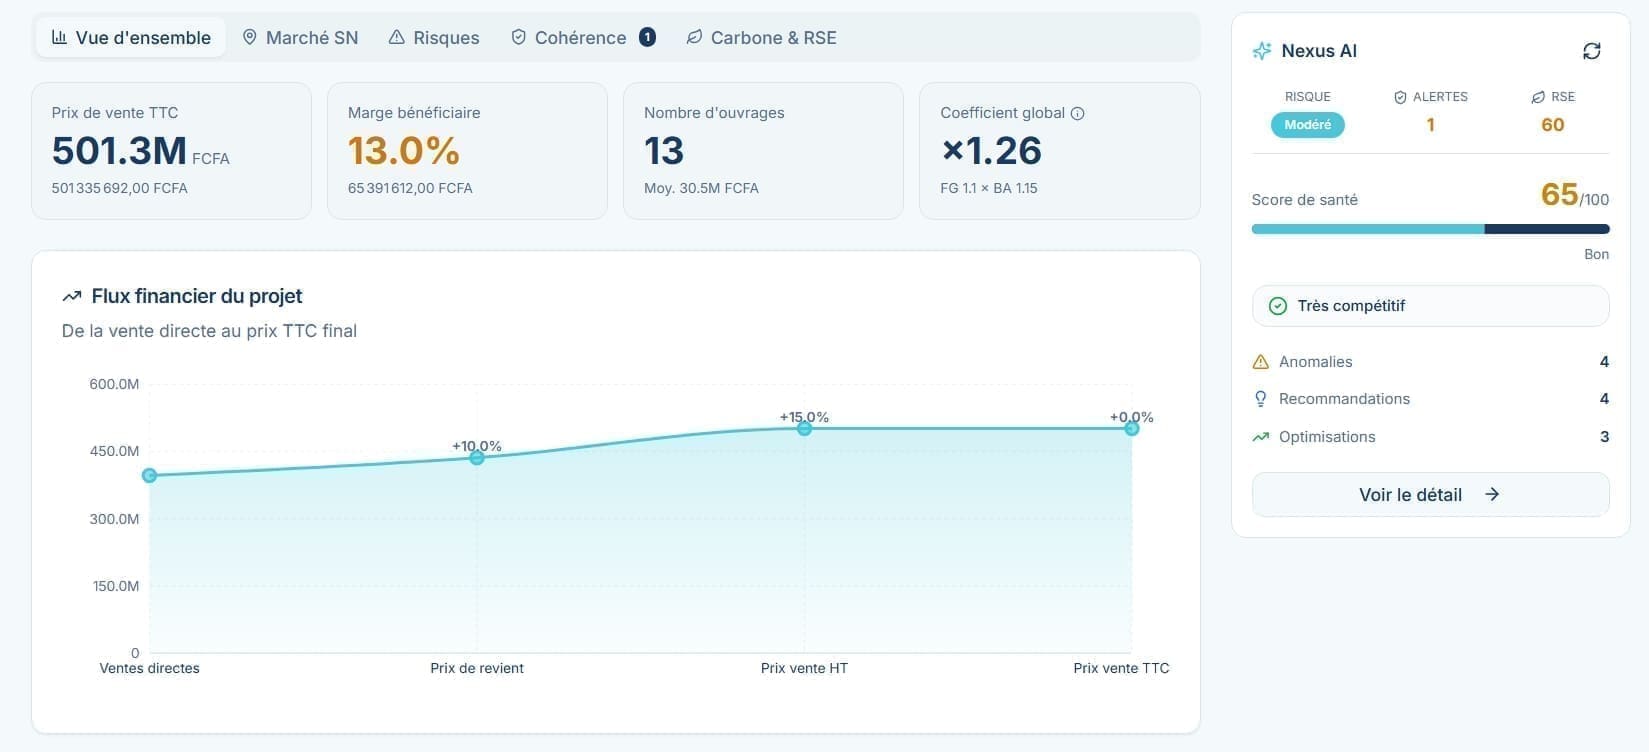Click the shield icon beside ALERTES

(x=1400, y=97)
